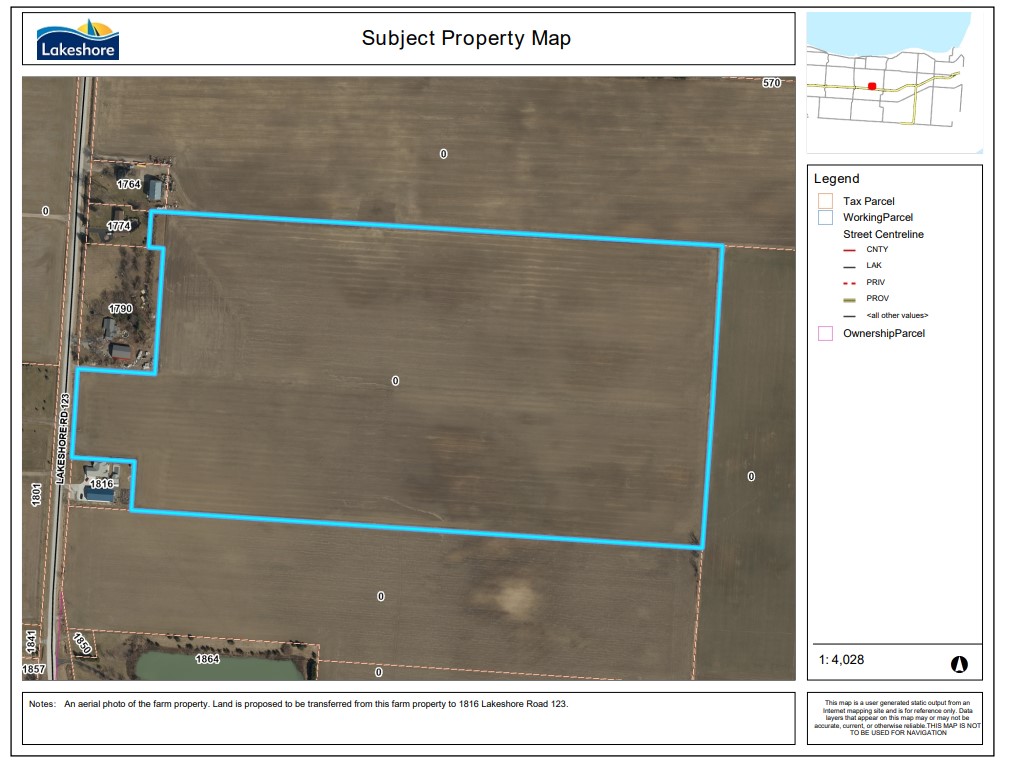Click parcel label 1764 on the map

point(128,185)
